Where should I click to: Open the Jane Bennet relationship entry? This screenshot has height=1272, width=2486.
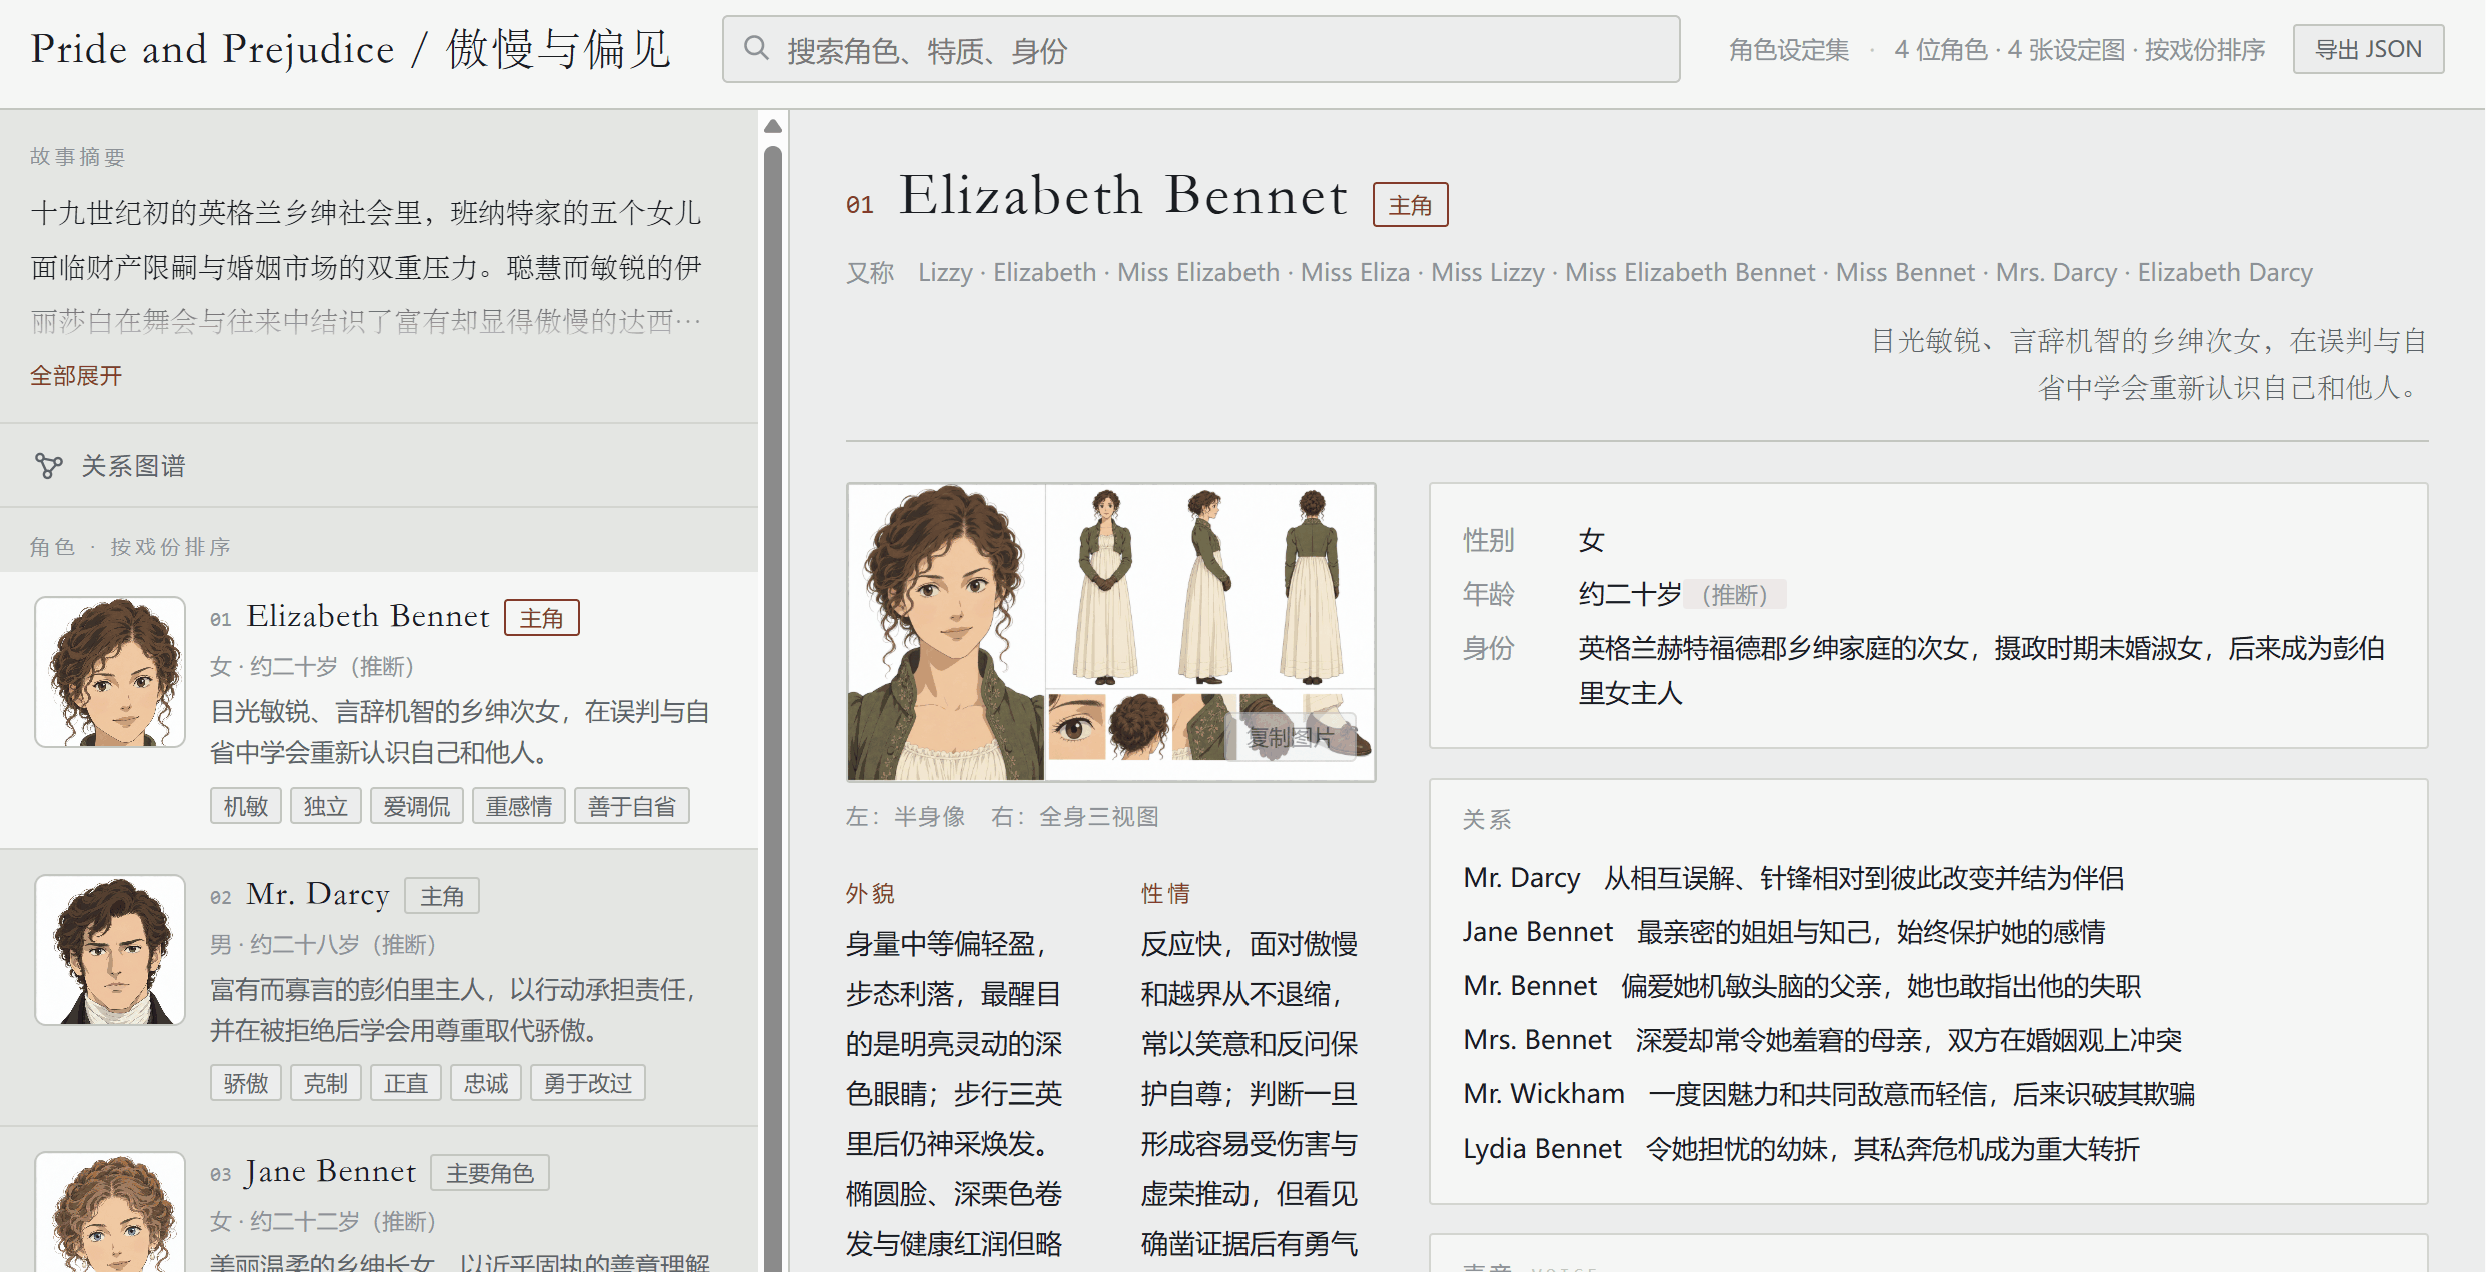pos(1784,932)
